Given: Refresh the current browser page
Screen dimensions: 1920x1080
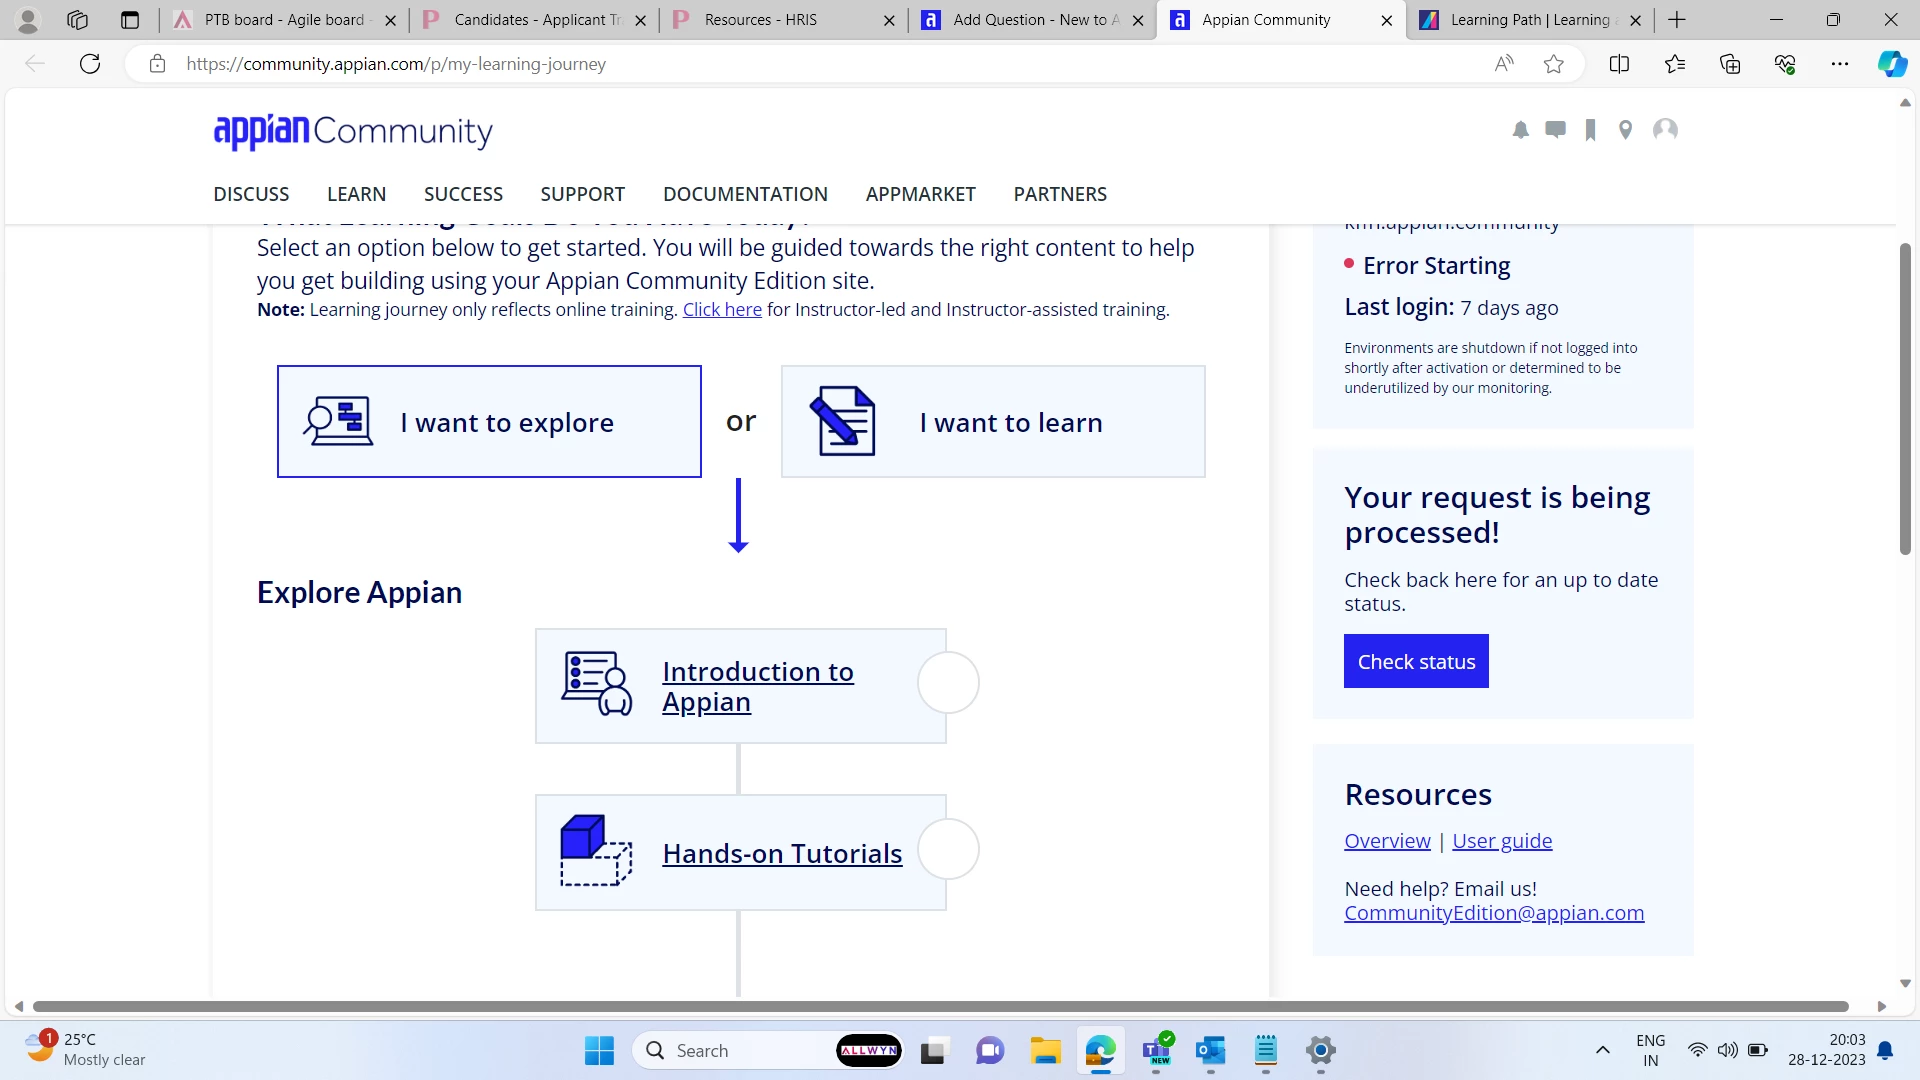Looking at the screenshot, I should point(90,64).
